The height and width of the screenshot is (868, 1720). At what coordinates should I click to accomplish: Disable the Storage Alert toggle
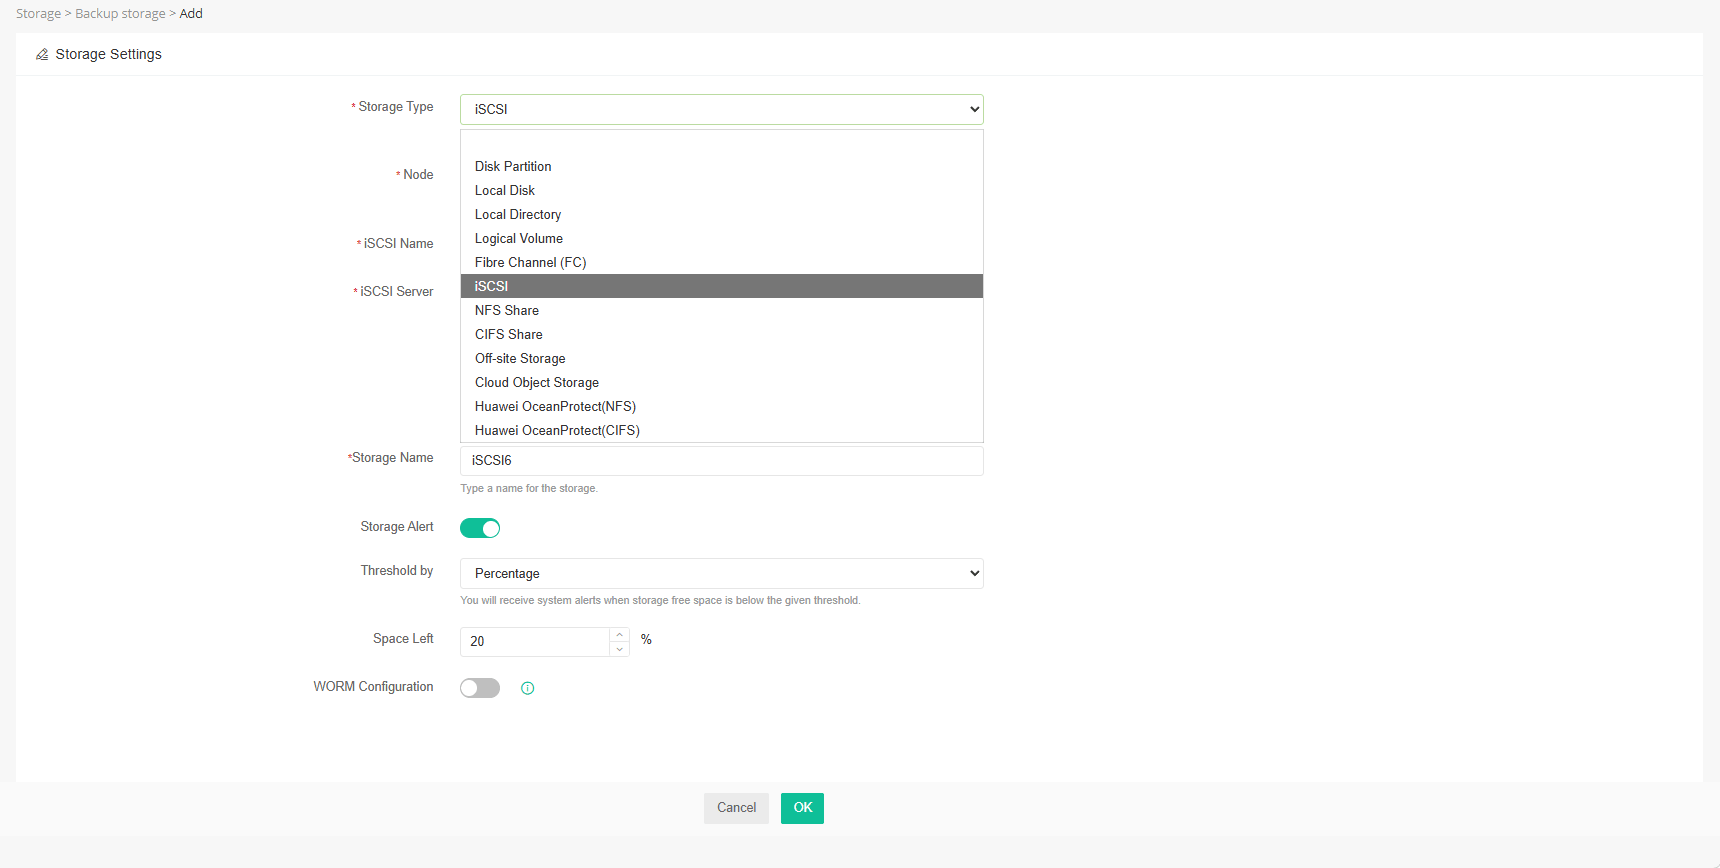coord(480,528)
